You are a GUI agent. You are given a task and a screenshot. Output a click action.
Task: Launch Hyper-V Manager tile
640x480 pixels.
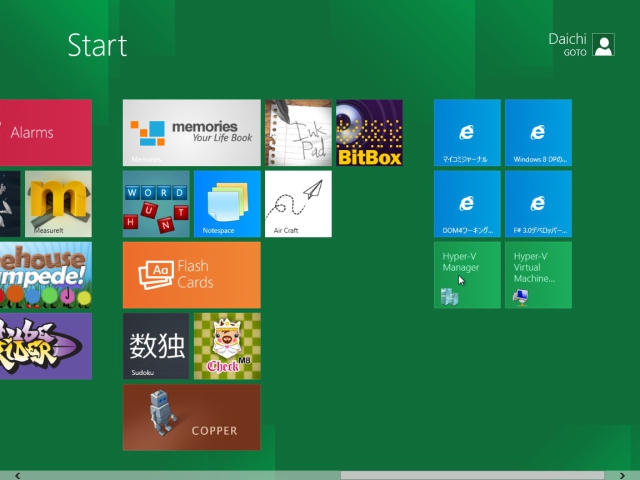coord(467,275)
